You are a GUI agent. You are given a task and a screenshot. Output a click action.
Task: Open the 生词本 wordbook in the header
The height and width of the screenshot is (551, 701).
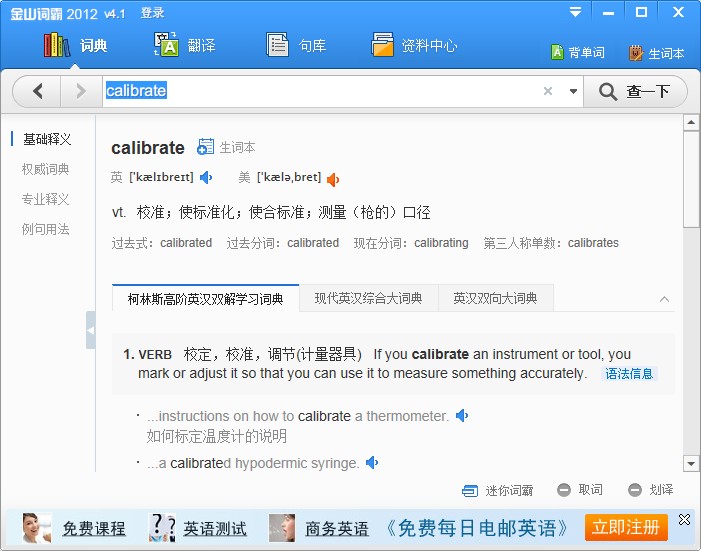tap(656, 53)
